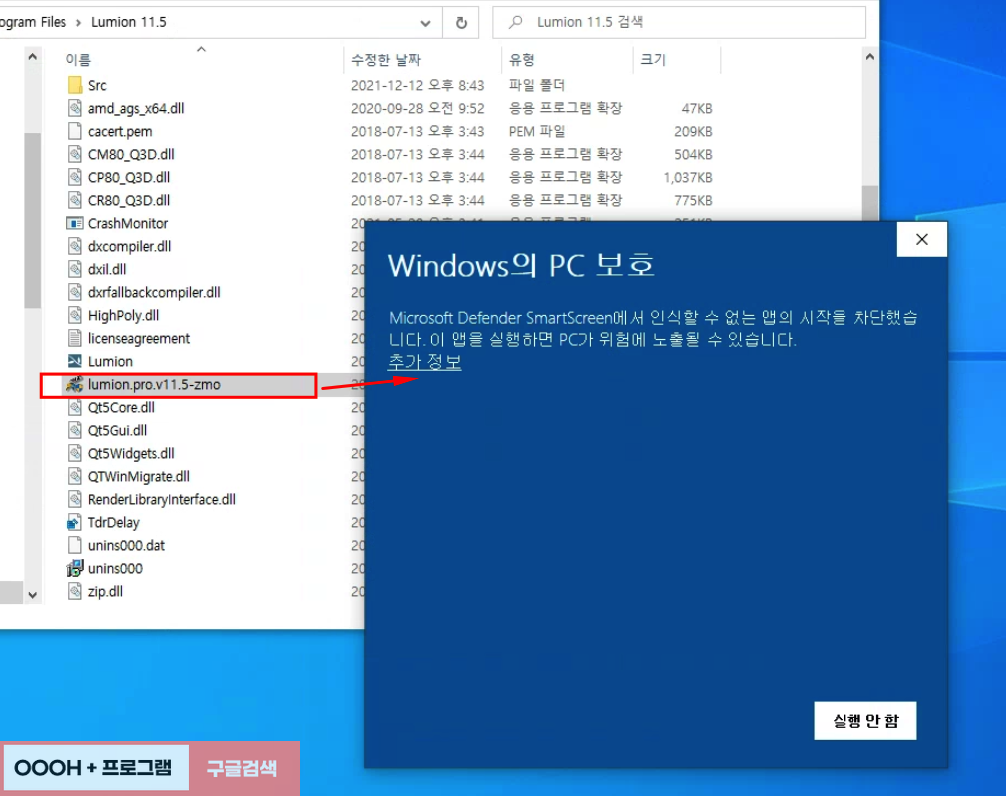Click the CP80_Q3D.dll file icon
The image size is (1006, 796).
click(74, 178)
